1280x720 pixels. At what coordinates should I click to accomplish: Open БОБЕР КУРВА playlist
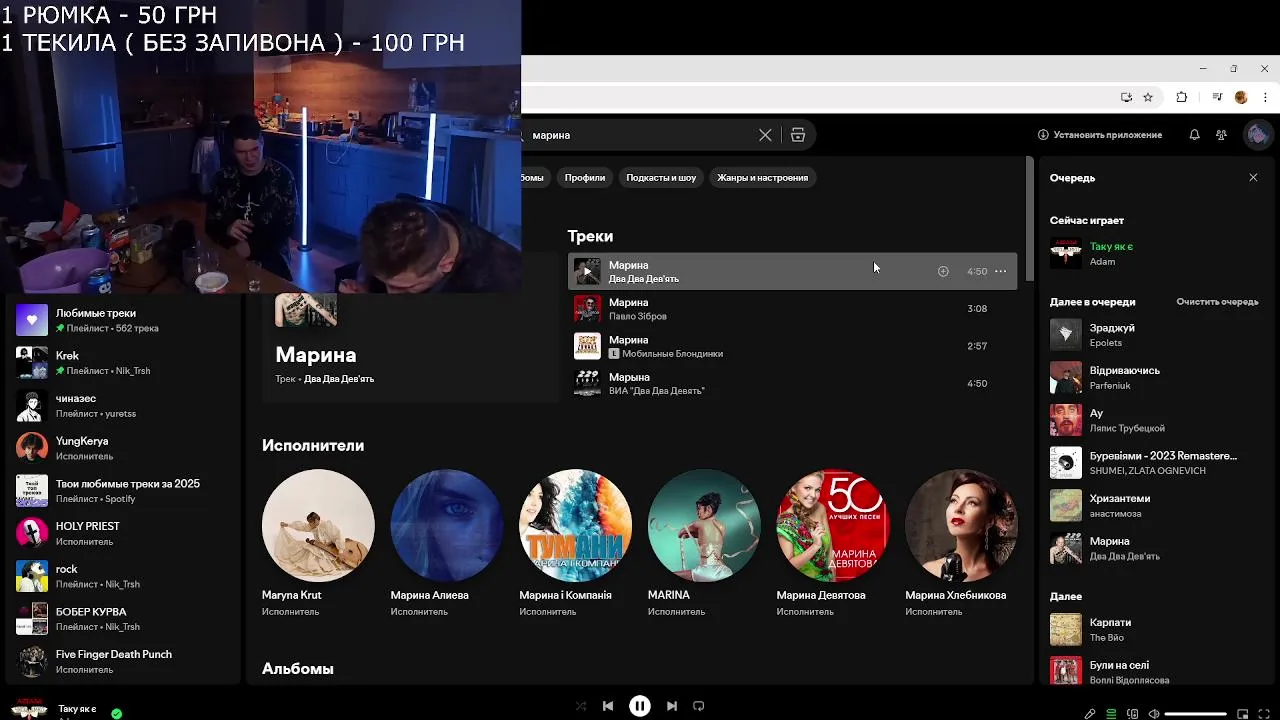point(123,619)
